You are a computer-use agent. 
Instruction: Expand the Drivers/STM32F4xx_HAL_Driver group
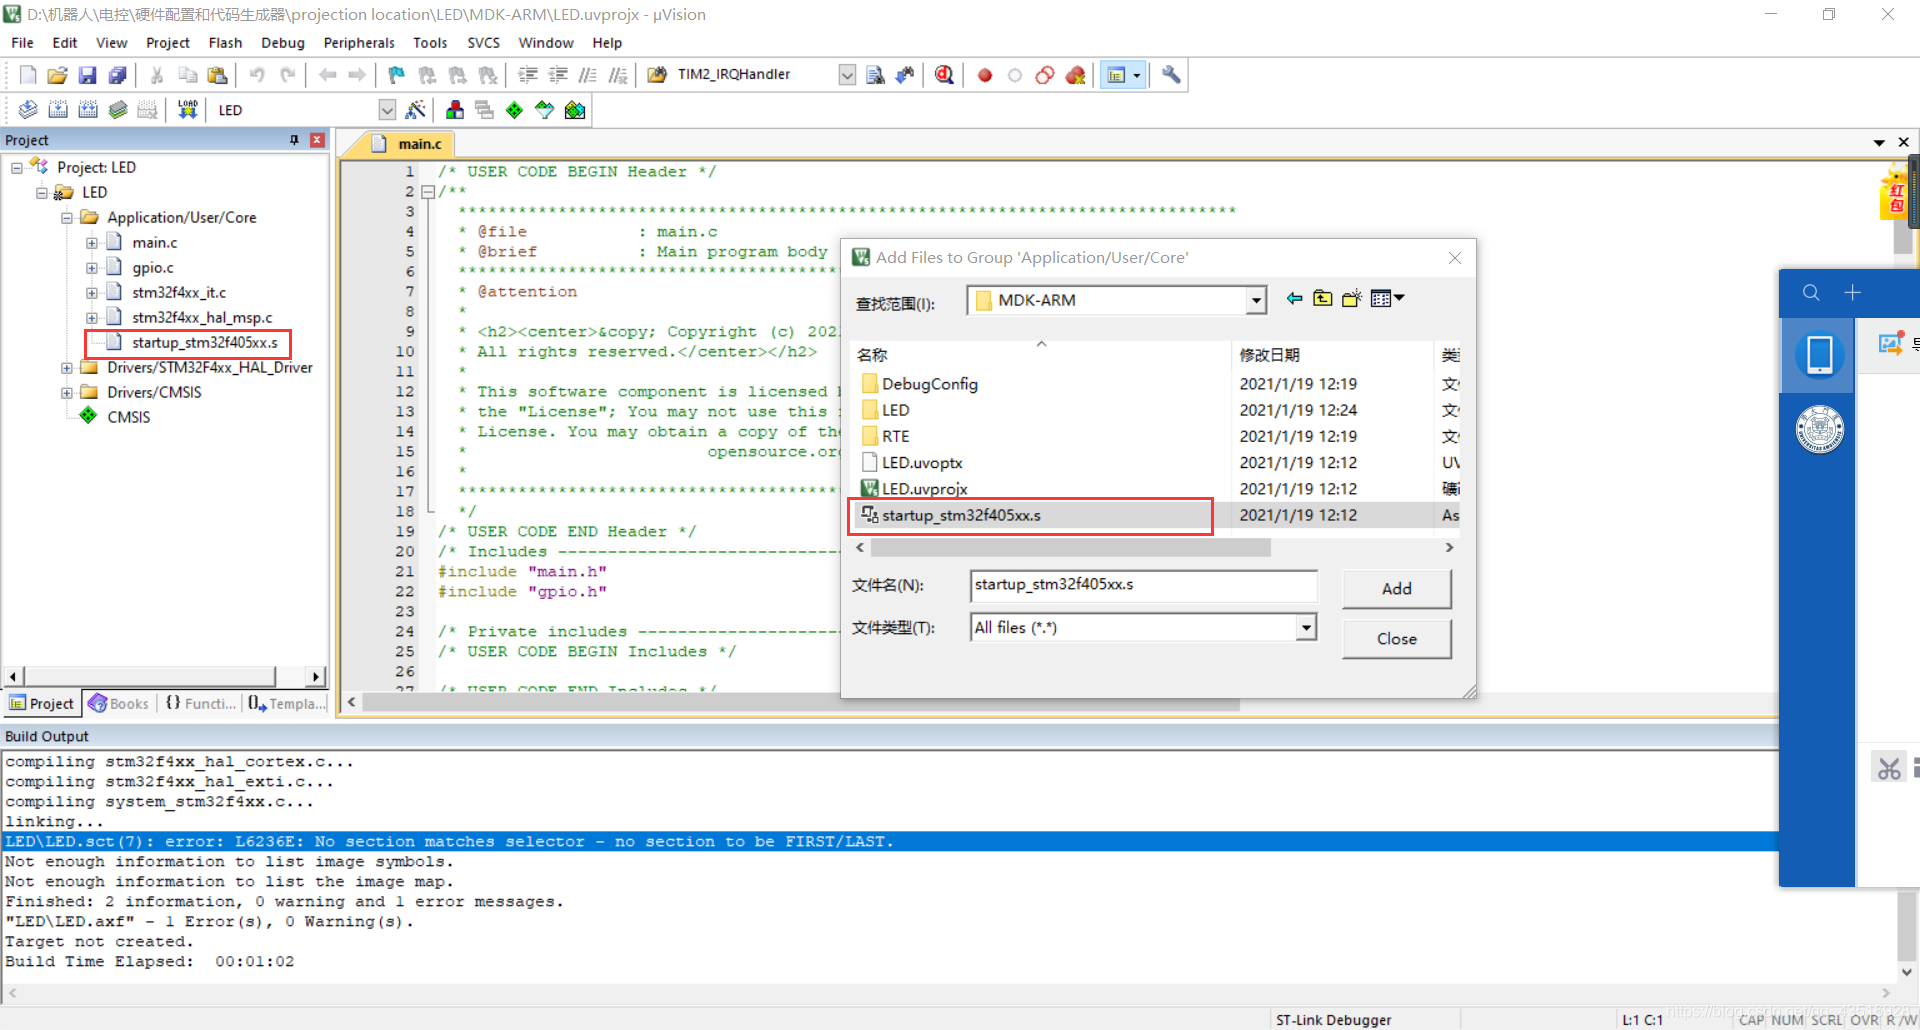66,367
